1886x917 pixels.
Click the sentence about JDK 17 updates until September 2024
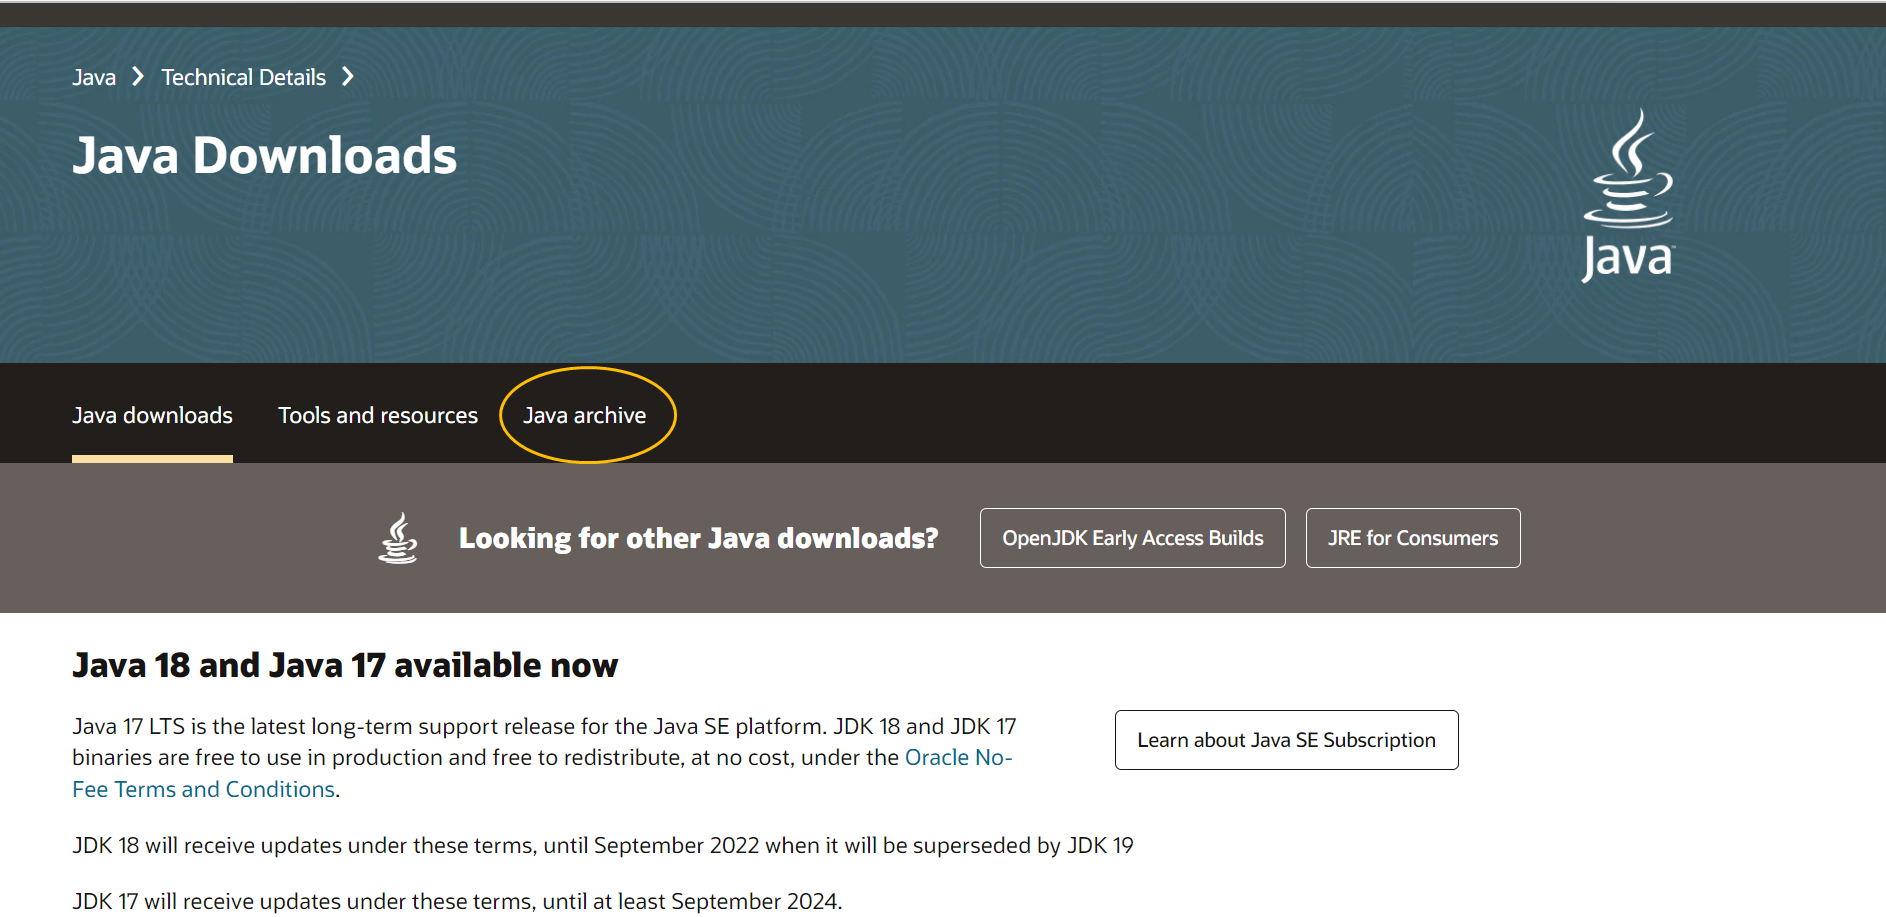pos(457,901)
